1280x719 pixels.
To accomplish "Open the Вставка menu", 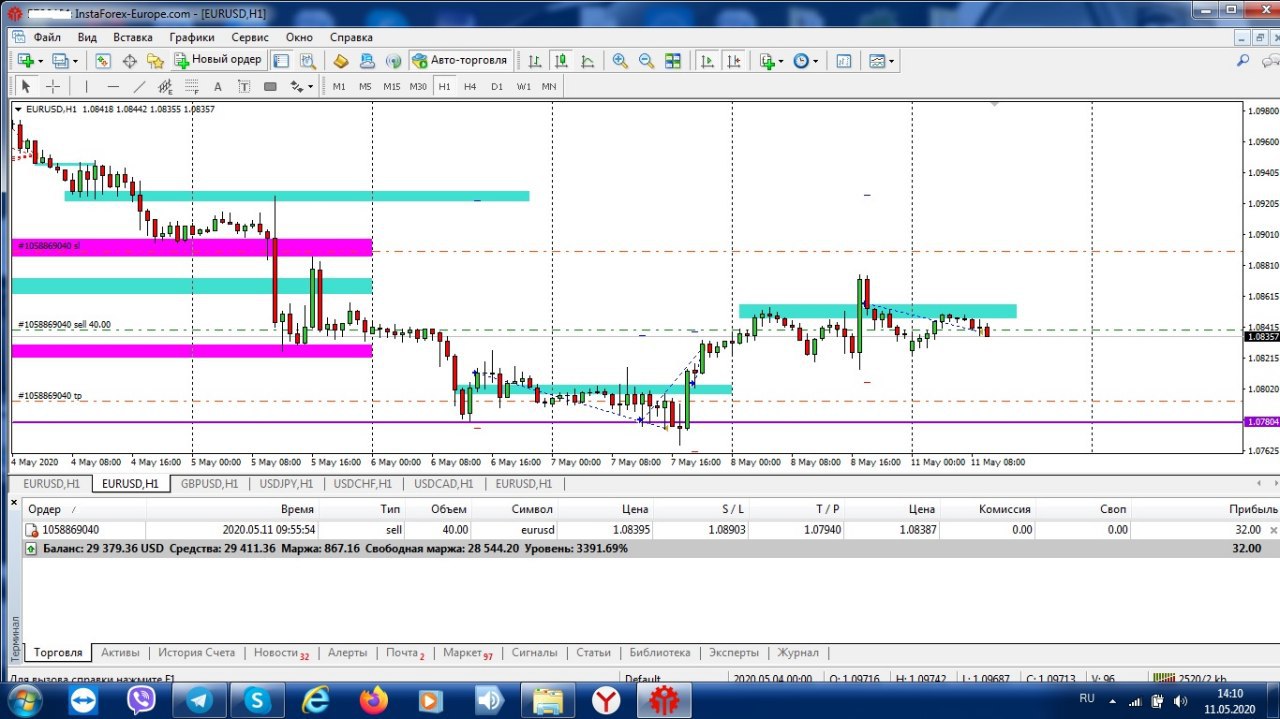I will point(133,37).
